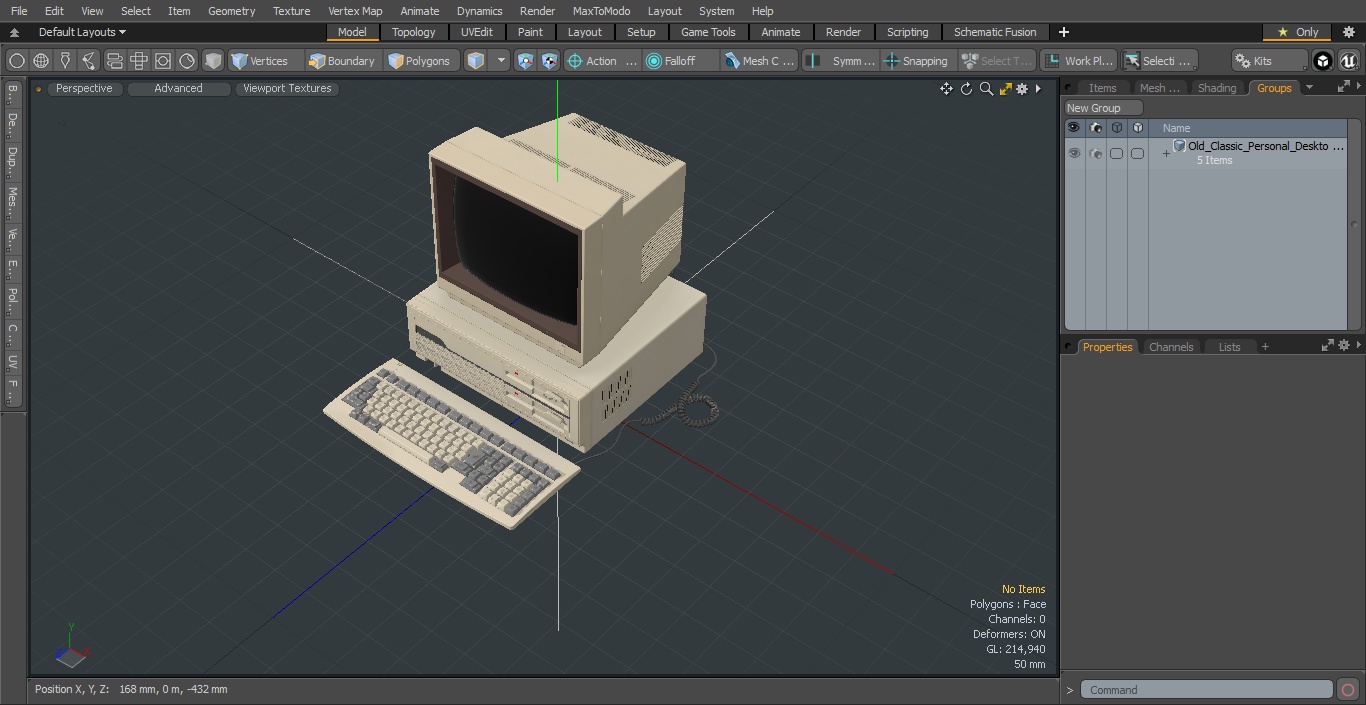Click the orange maximize viewport icon
The image size is (1366, 705).
click(1005, 89)
